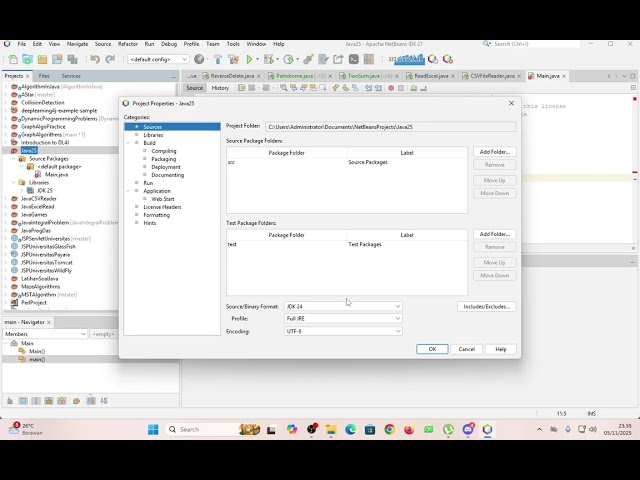Click the Redo arrow icon
640x480 pixels.
110,60
